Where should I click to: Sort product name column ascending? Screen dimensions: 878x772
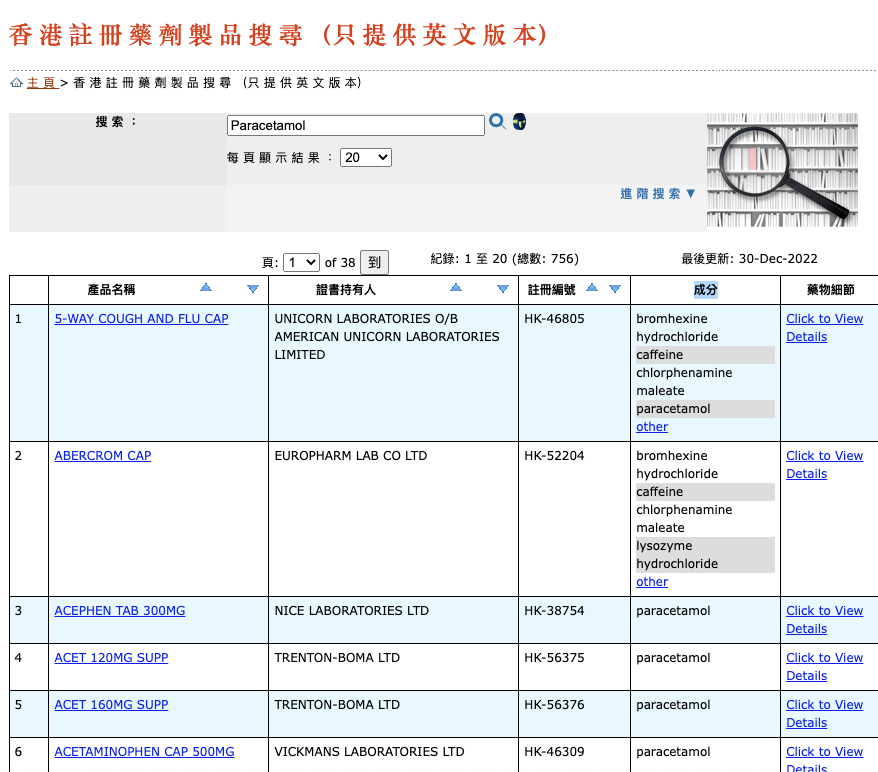point(206,288)
